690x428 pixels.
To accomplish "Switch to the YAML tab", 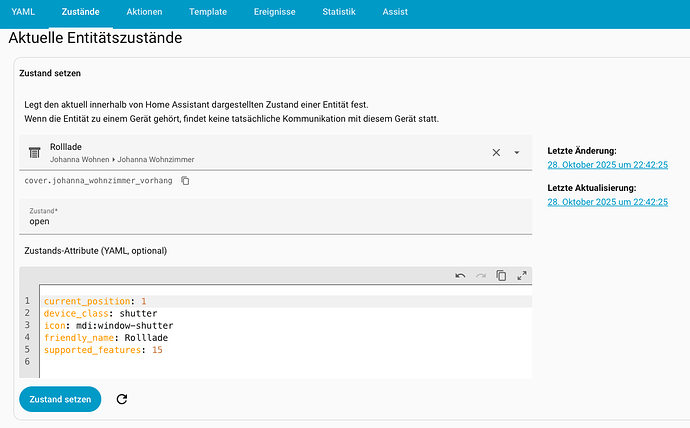I will pyautogui.click(x=23, y=12).
